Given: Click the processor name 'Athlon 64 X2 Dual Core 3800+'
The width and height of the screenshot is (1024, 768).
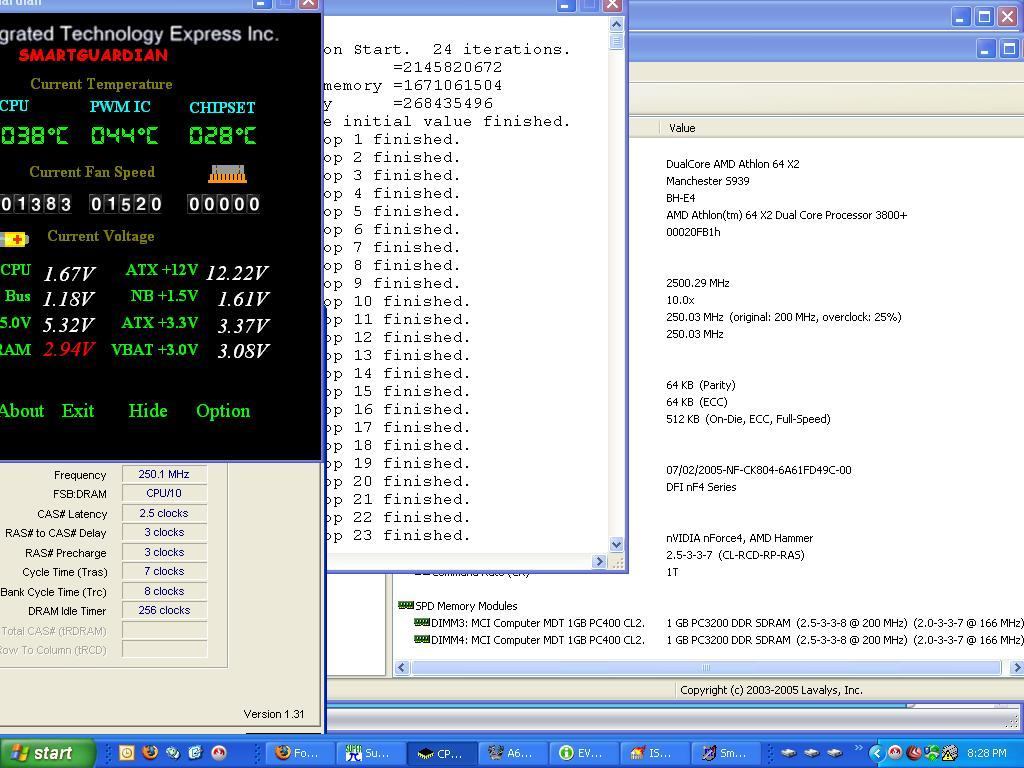Looking at the screenshot, I should [786, 215].
